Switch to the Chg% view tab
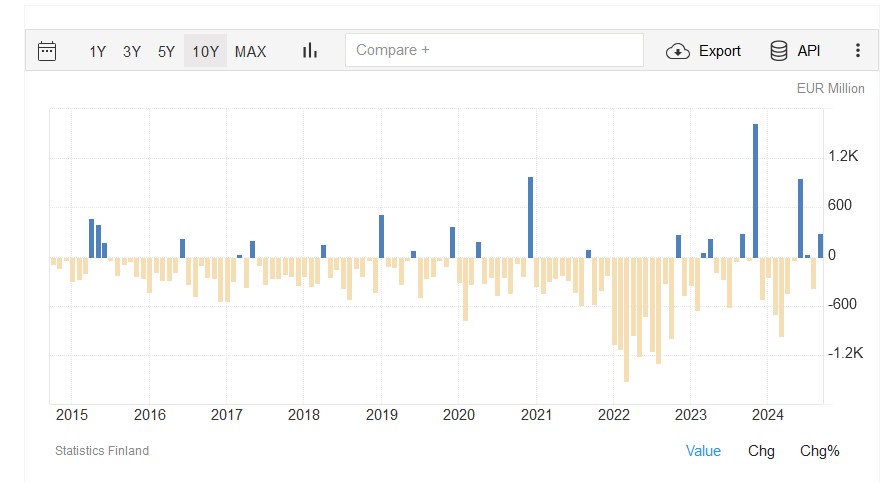 pos(819,451)
